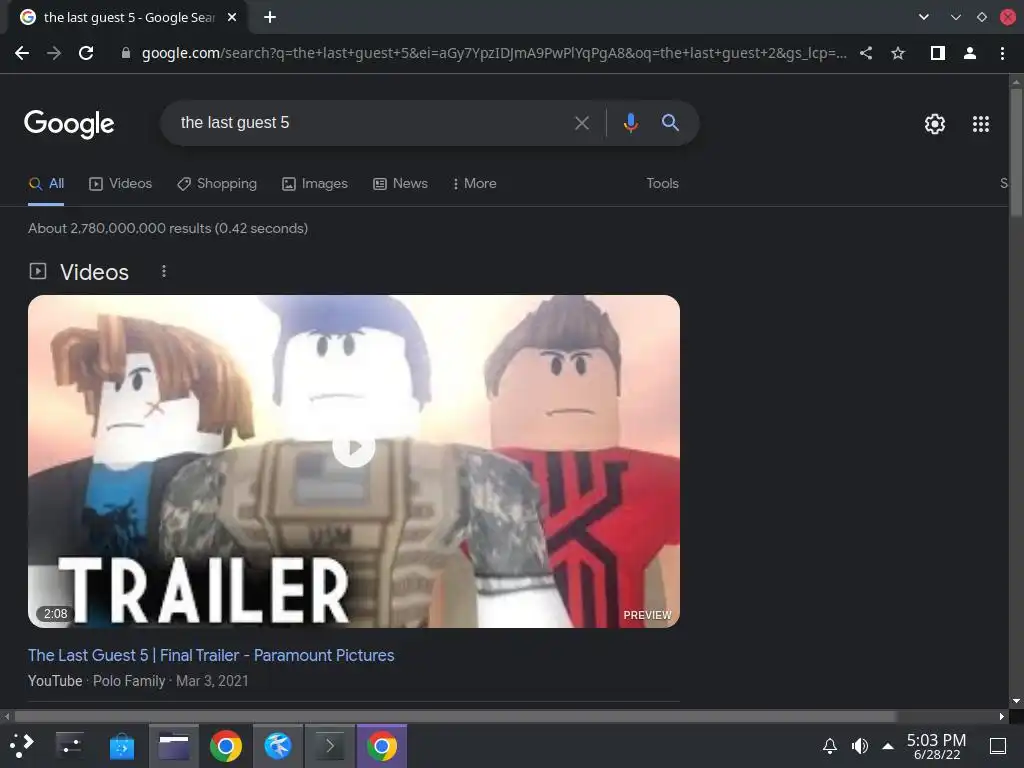The width and height of the screenshot is (1024, 768).
Task: Open system settings from taskbar
Action: 70,746
